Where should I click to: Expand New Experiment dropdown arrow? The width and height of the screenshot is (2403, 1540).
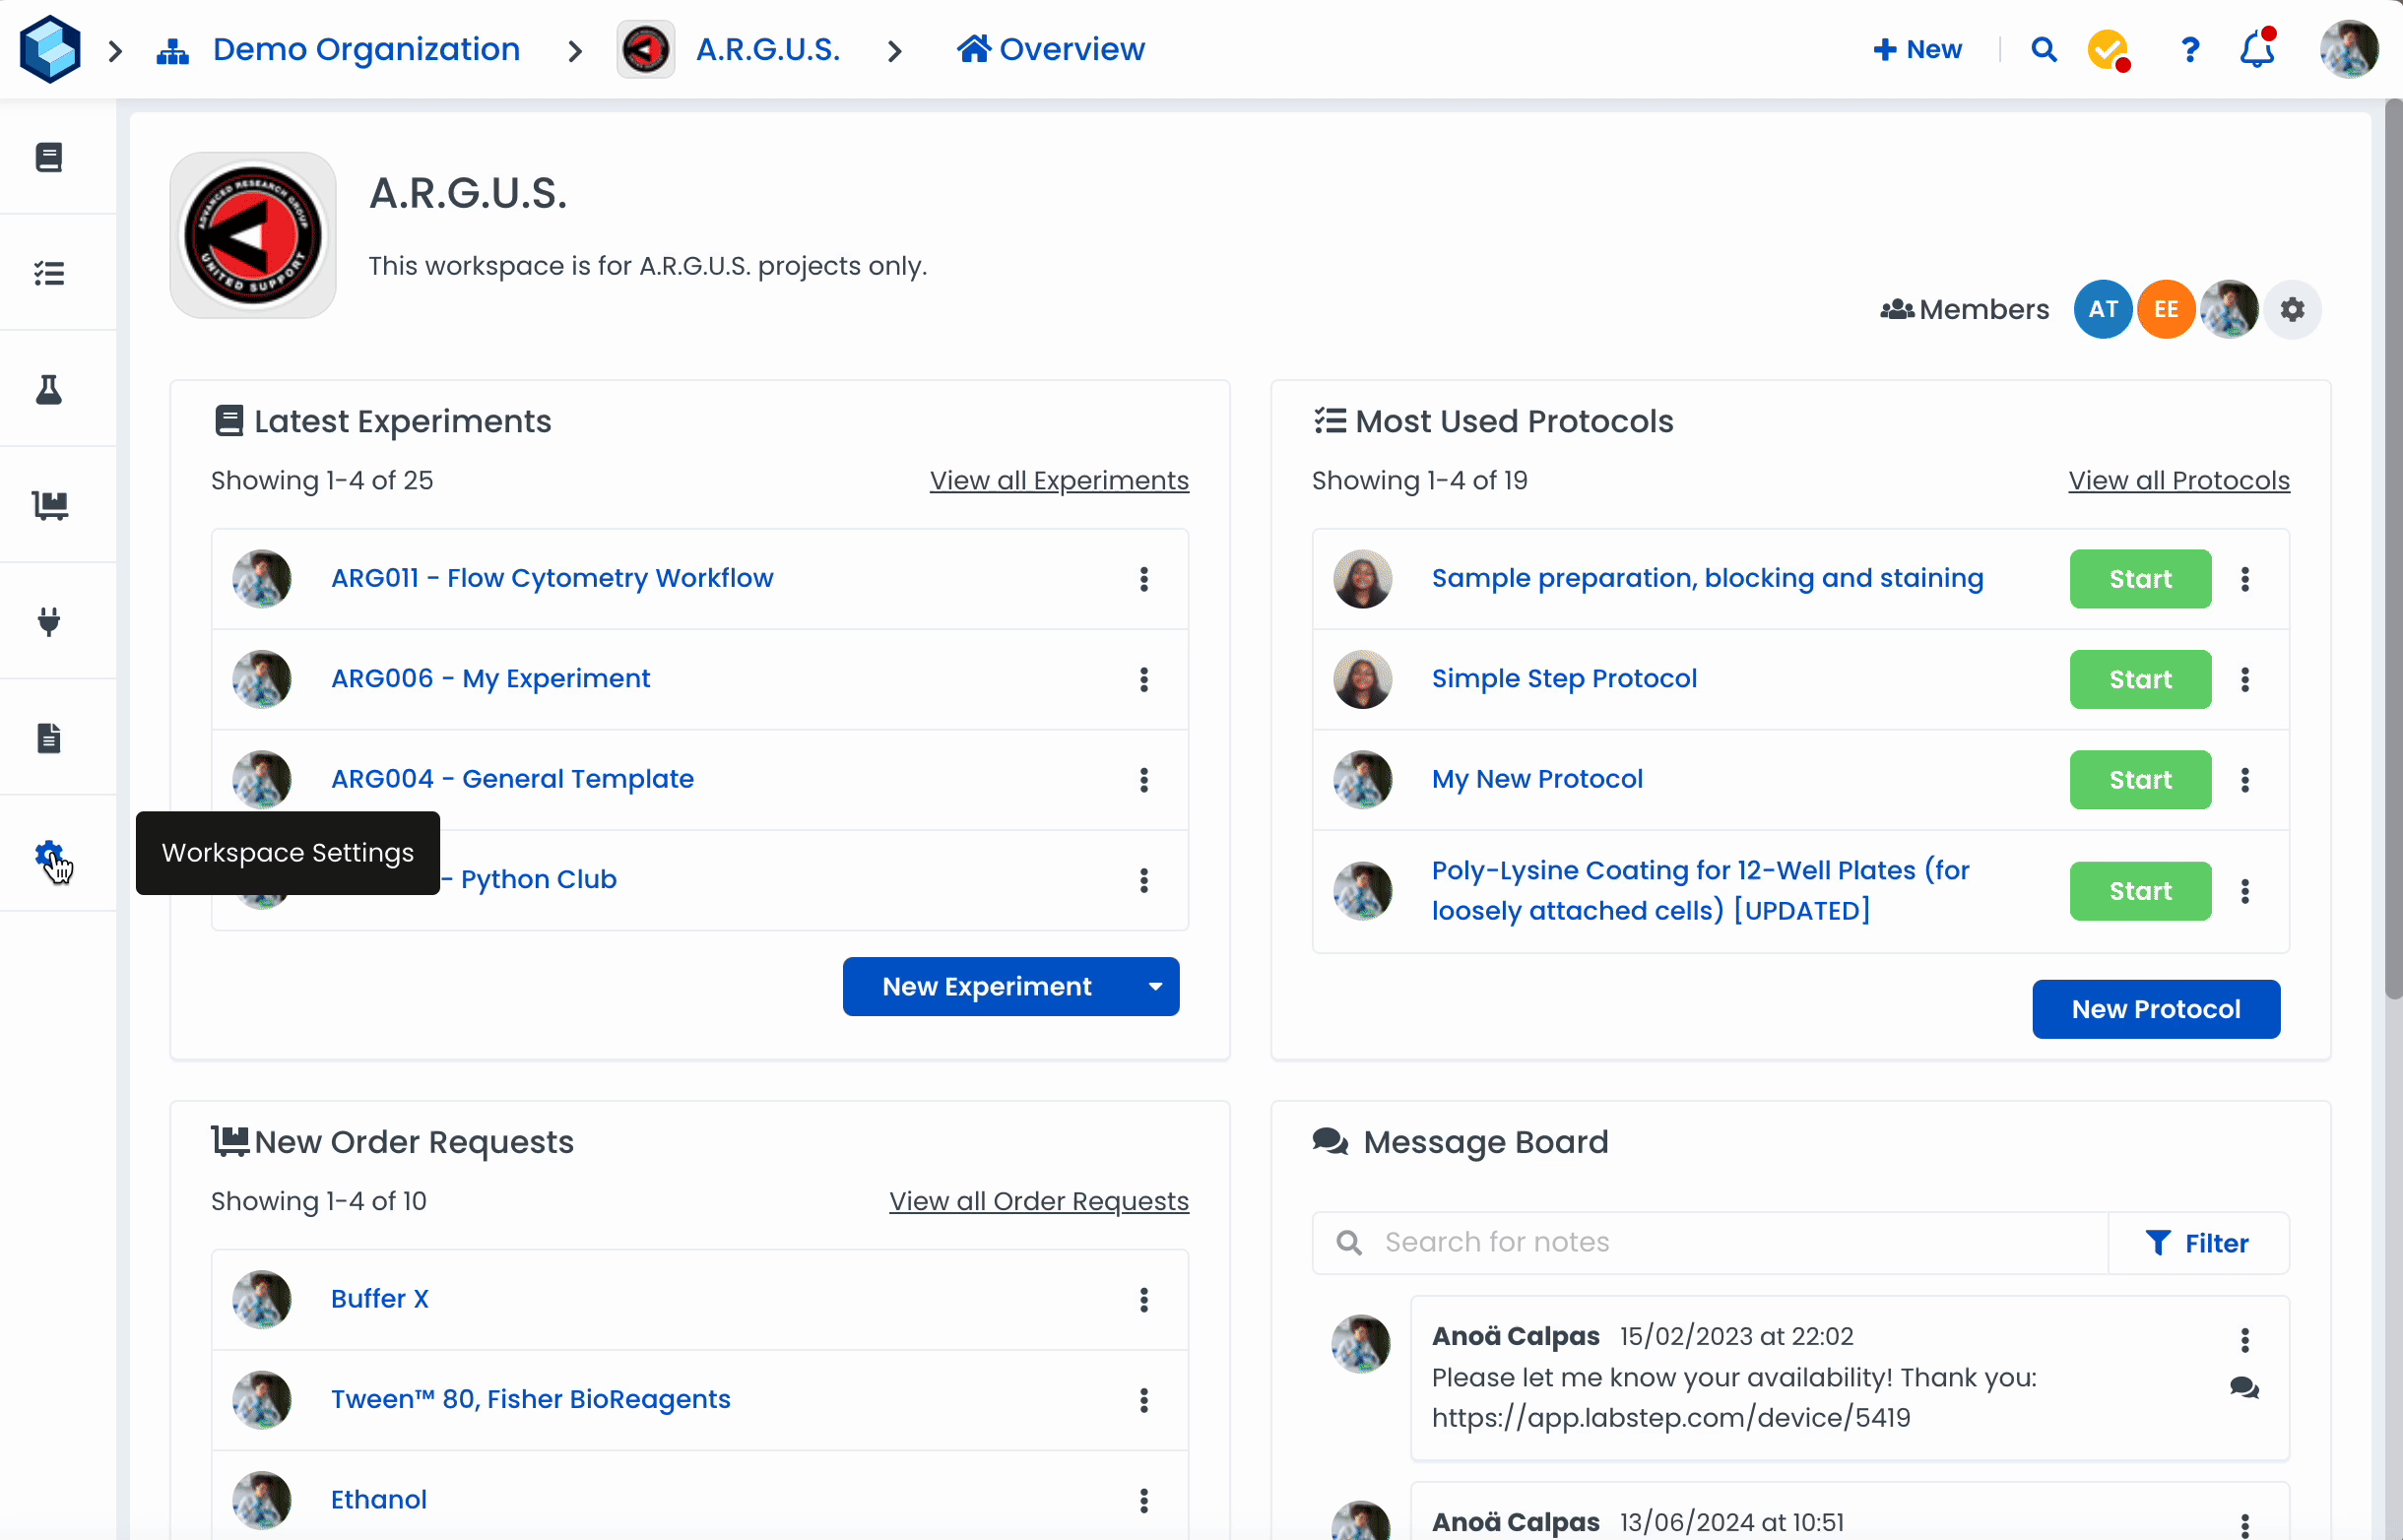(1155, 987)
